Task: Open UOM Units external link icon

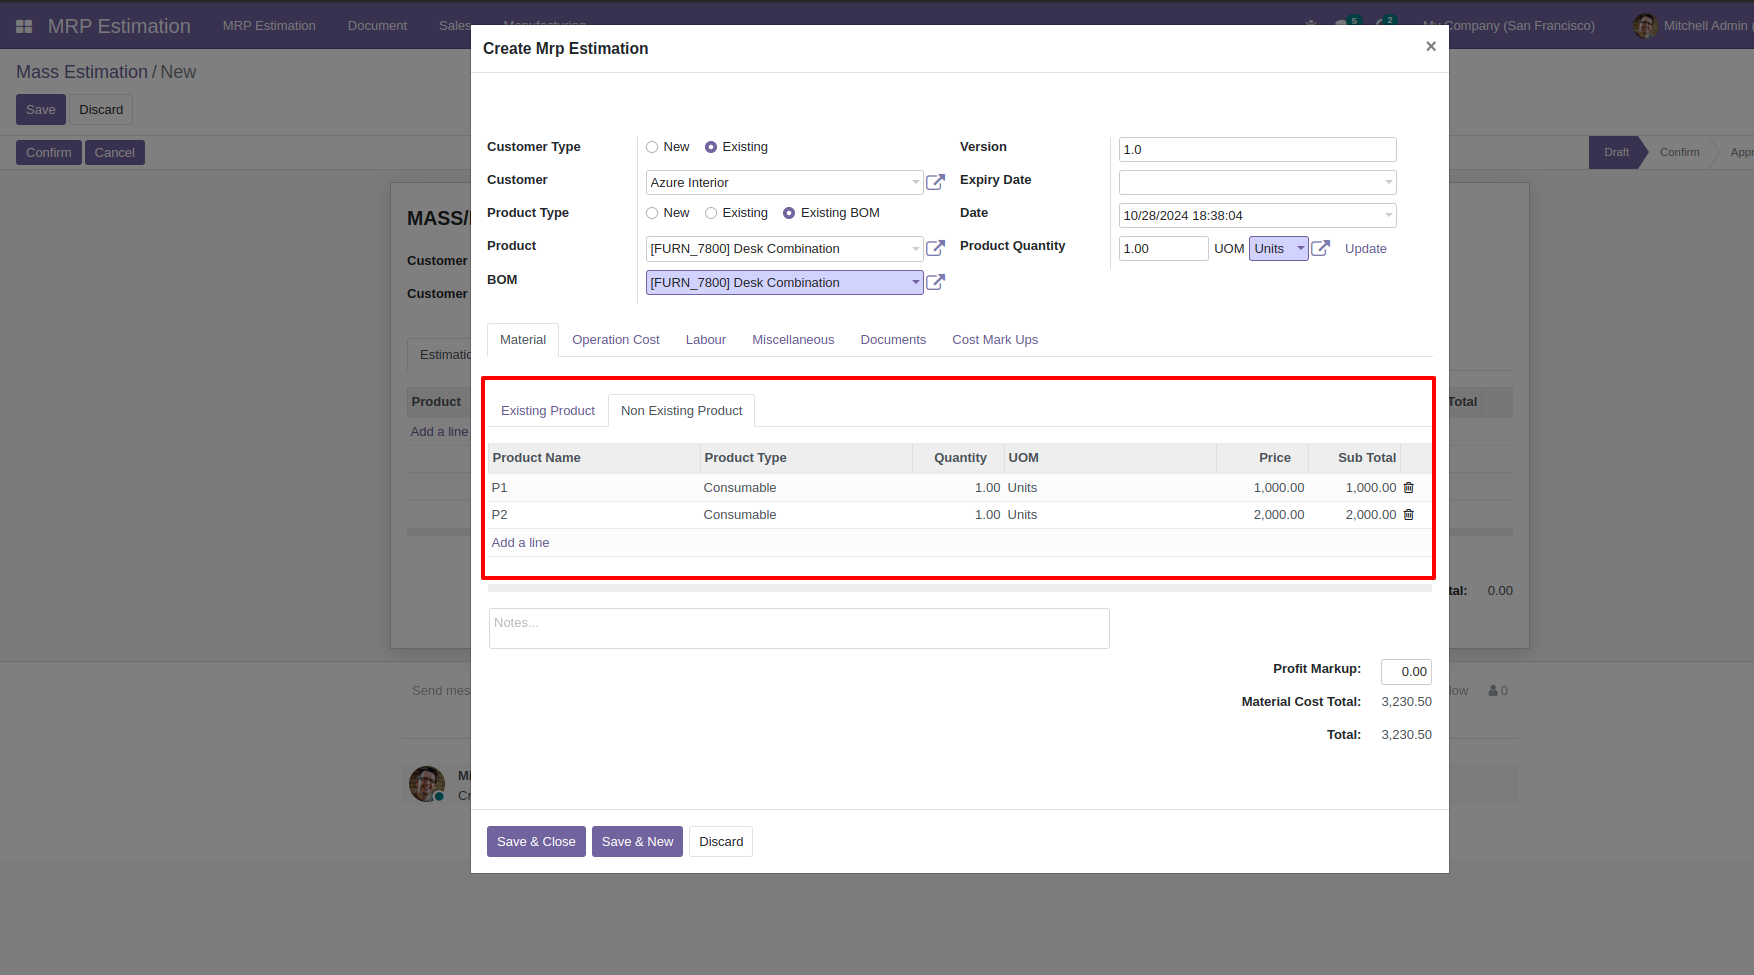Action: click(x=1320, y=248)
